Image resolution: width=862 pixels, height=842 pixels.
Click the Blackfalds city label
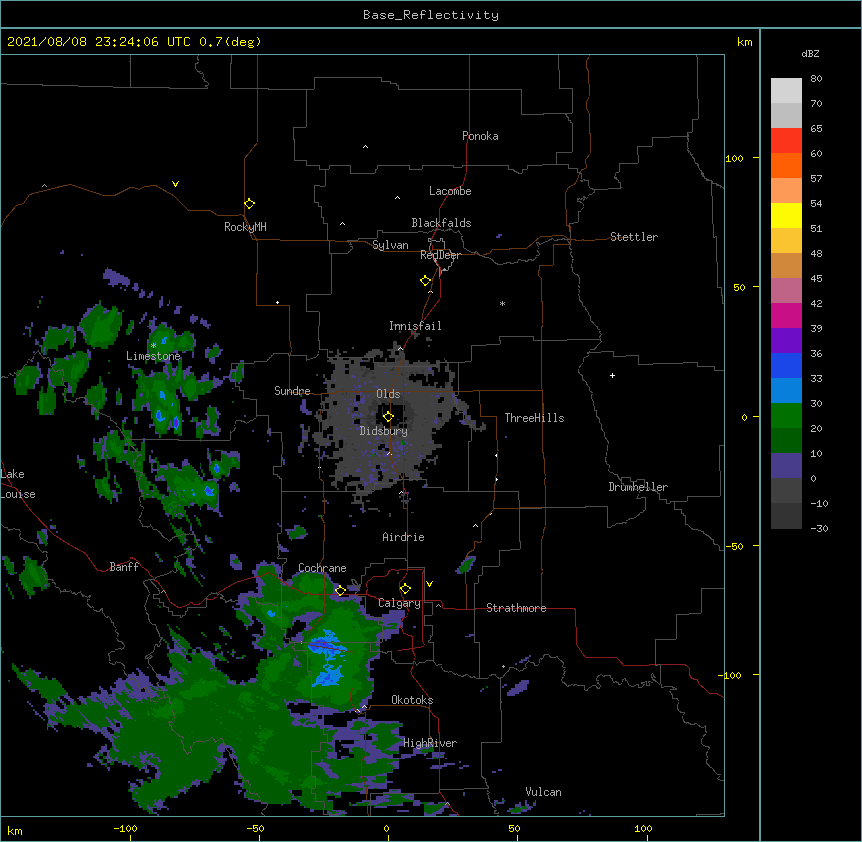coord(441,223)
